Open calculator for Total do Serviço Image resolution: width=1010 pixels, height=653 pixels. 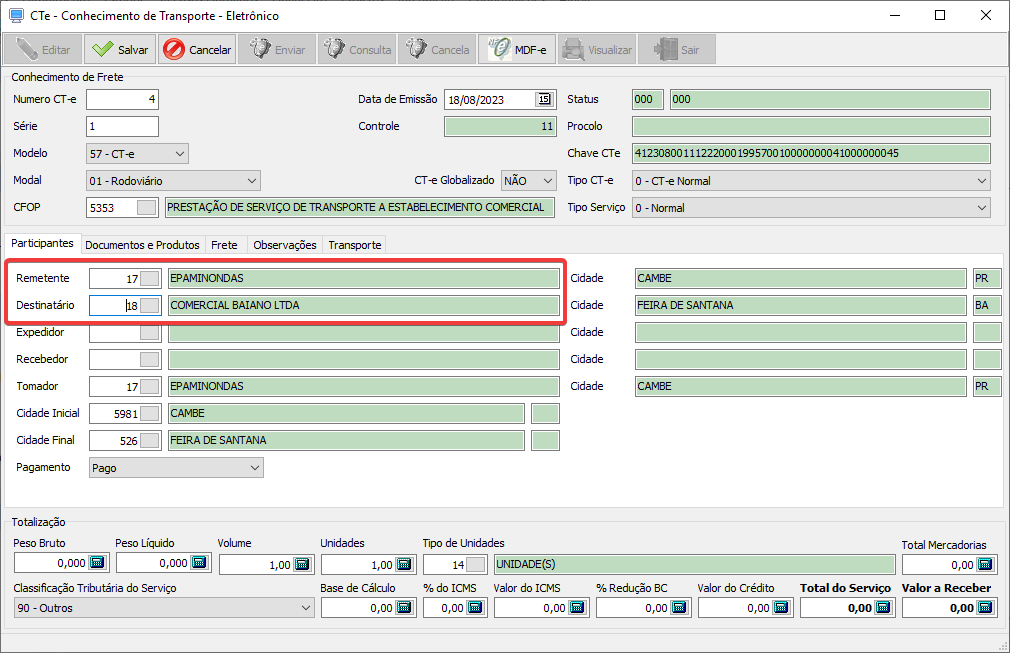coord(883,607)
